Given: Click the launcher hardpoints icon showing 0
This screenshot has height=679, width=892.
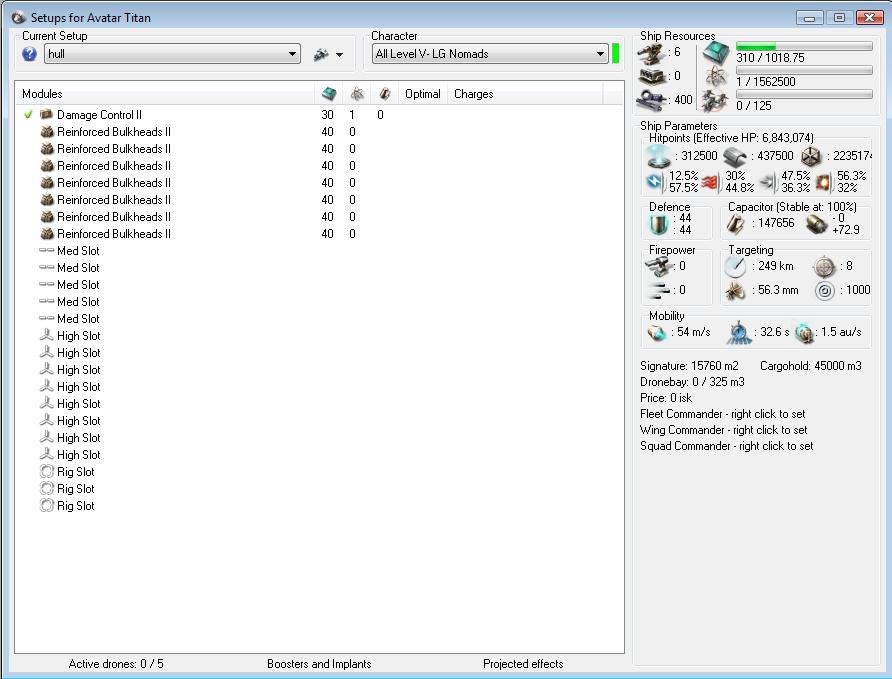Looking at the screenshot, I should pos(651,76).
